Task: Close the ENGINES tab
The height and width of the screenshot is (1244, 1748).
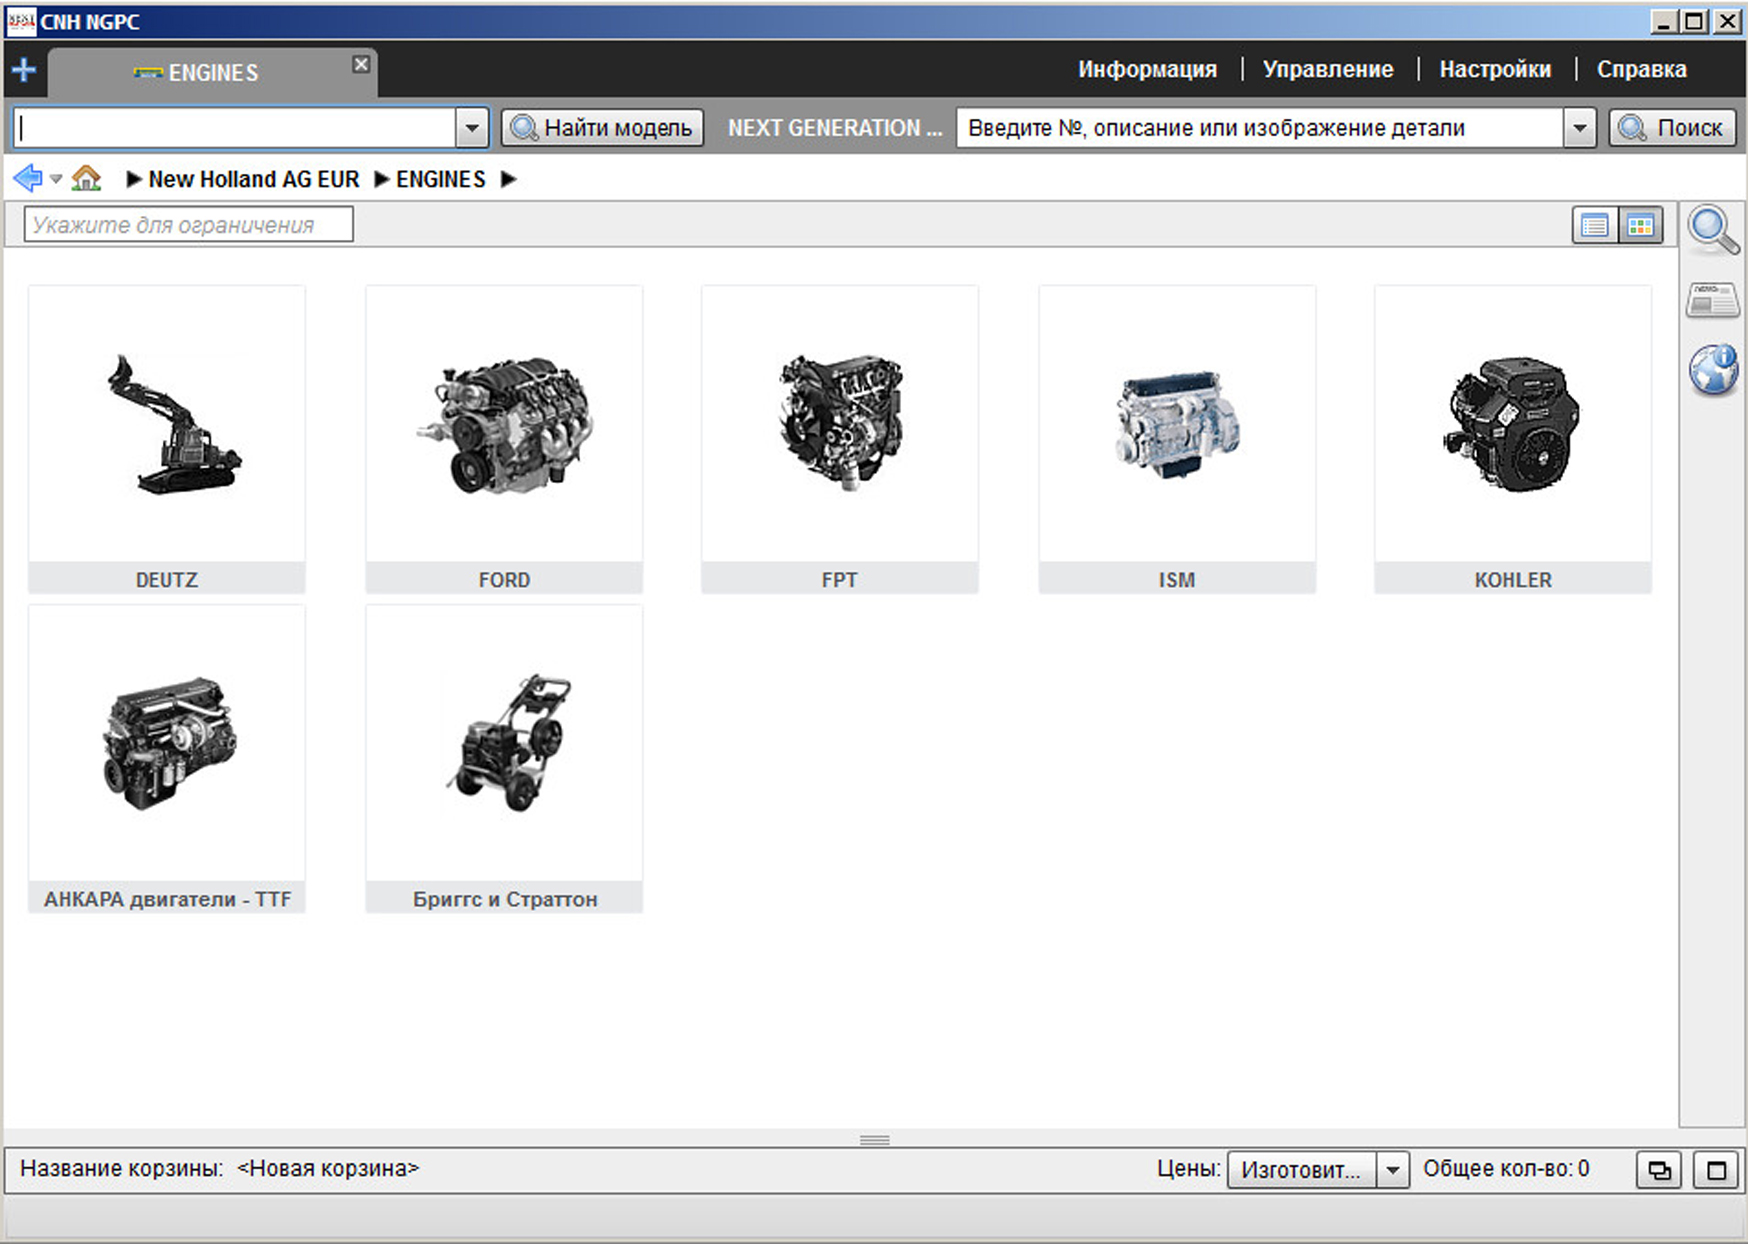Action: point(361,64)
